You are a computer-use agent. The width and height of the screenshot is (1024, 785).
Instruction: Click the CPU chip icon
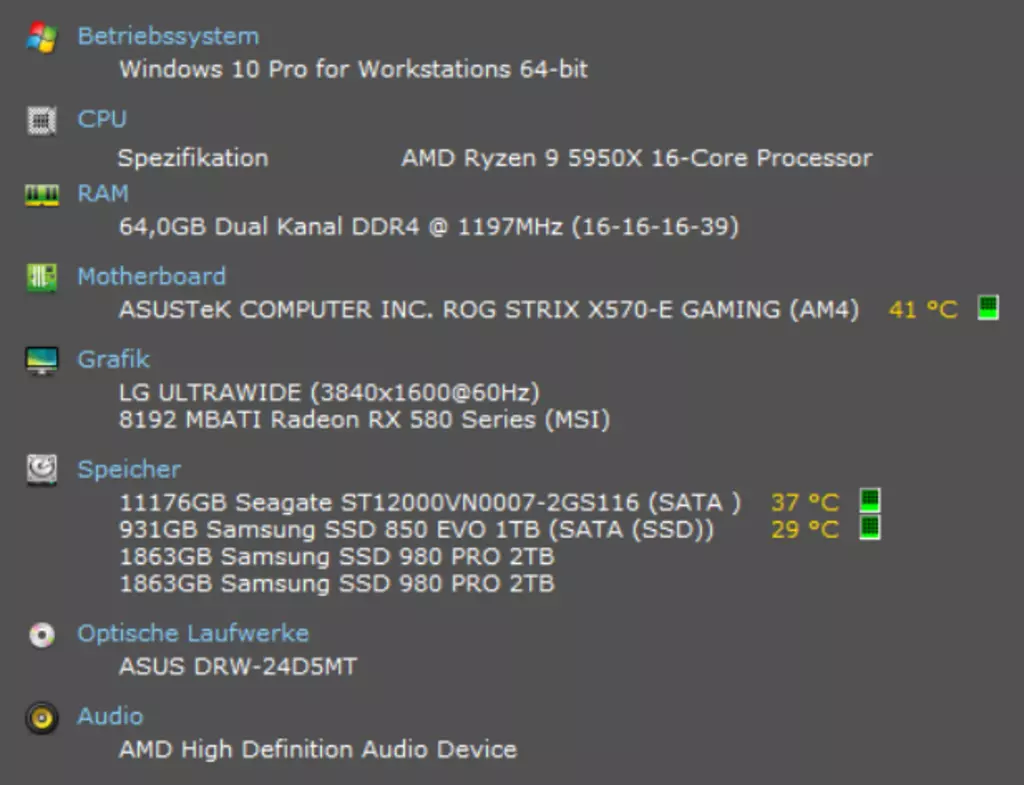click(42, 120)
